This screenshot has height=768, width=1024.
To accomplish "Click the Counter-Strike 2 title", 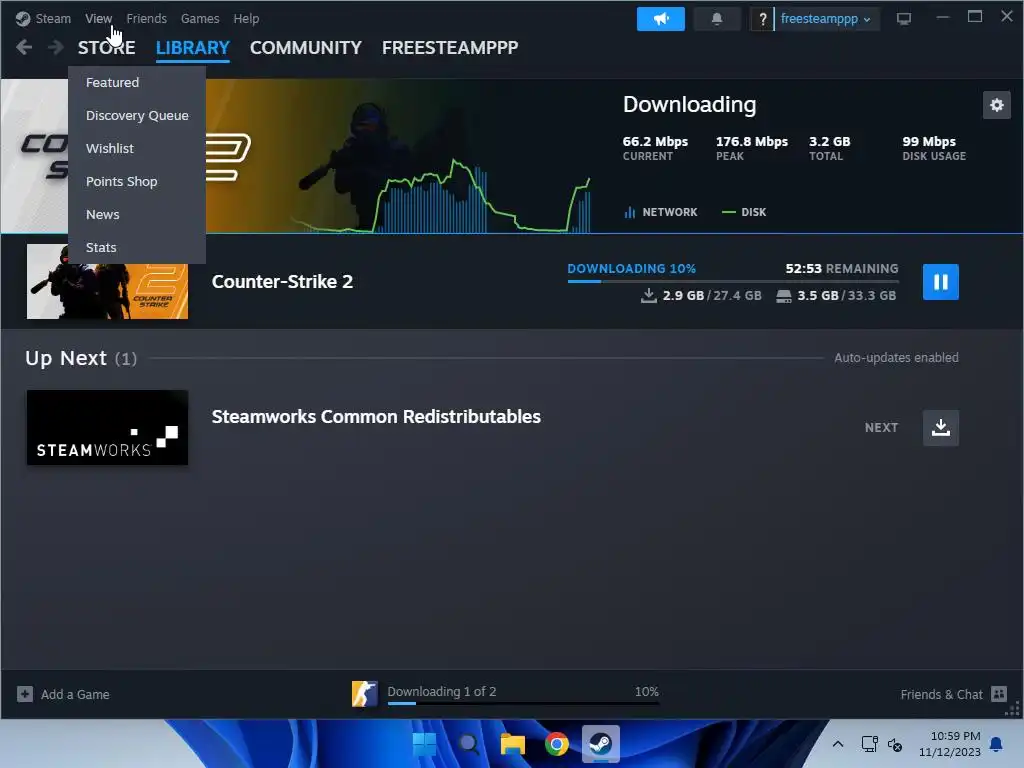I will tap(282, 281).
